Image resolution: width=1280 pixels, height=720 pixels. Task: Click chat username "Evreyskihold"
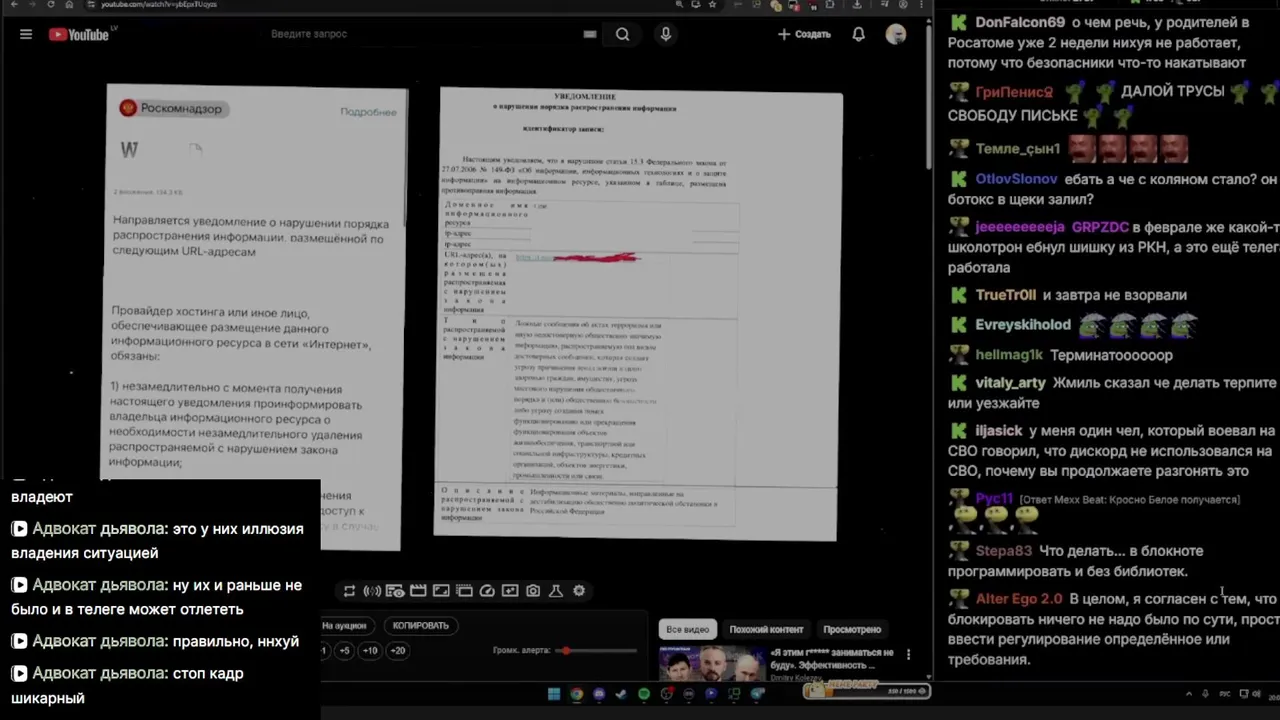(x=1023, y=325)
